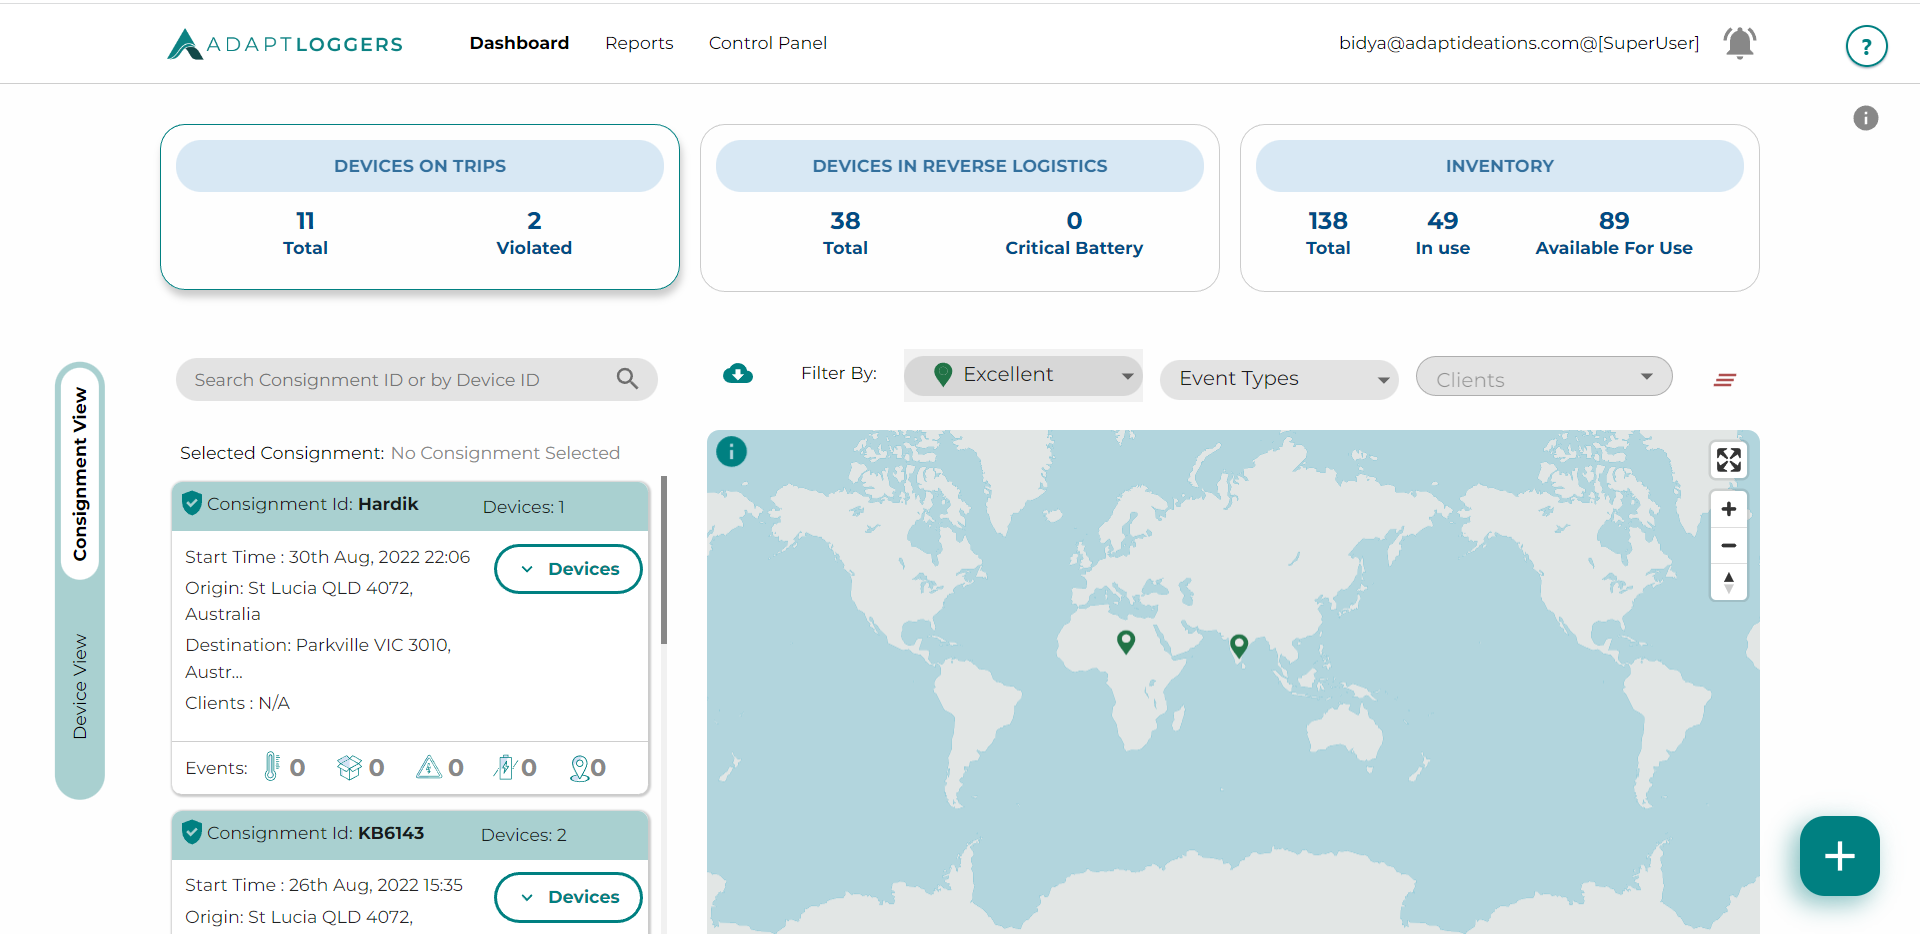
Task: Zoom in on the map
Action: tap(1729, 509)
